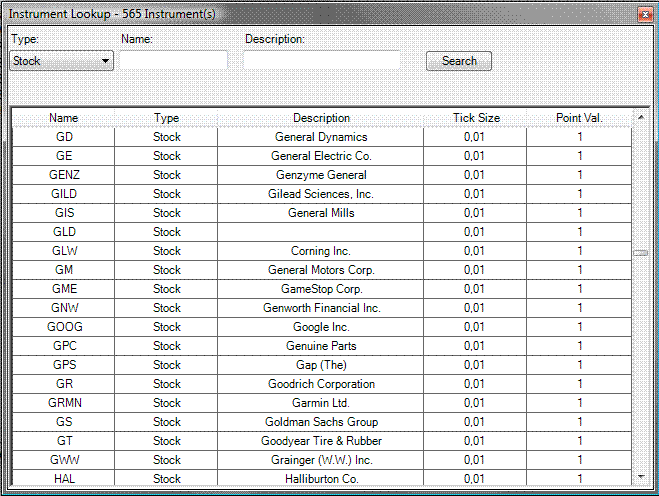The height and width of the screenshot is (496, 659).
Task: Click the Gilead Sciences, Inc. description
Action: [x=321, y=194]
